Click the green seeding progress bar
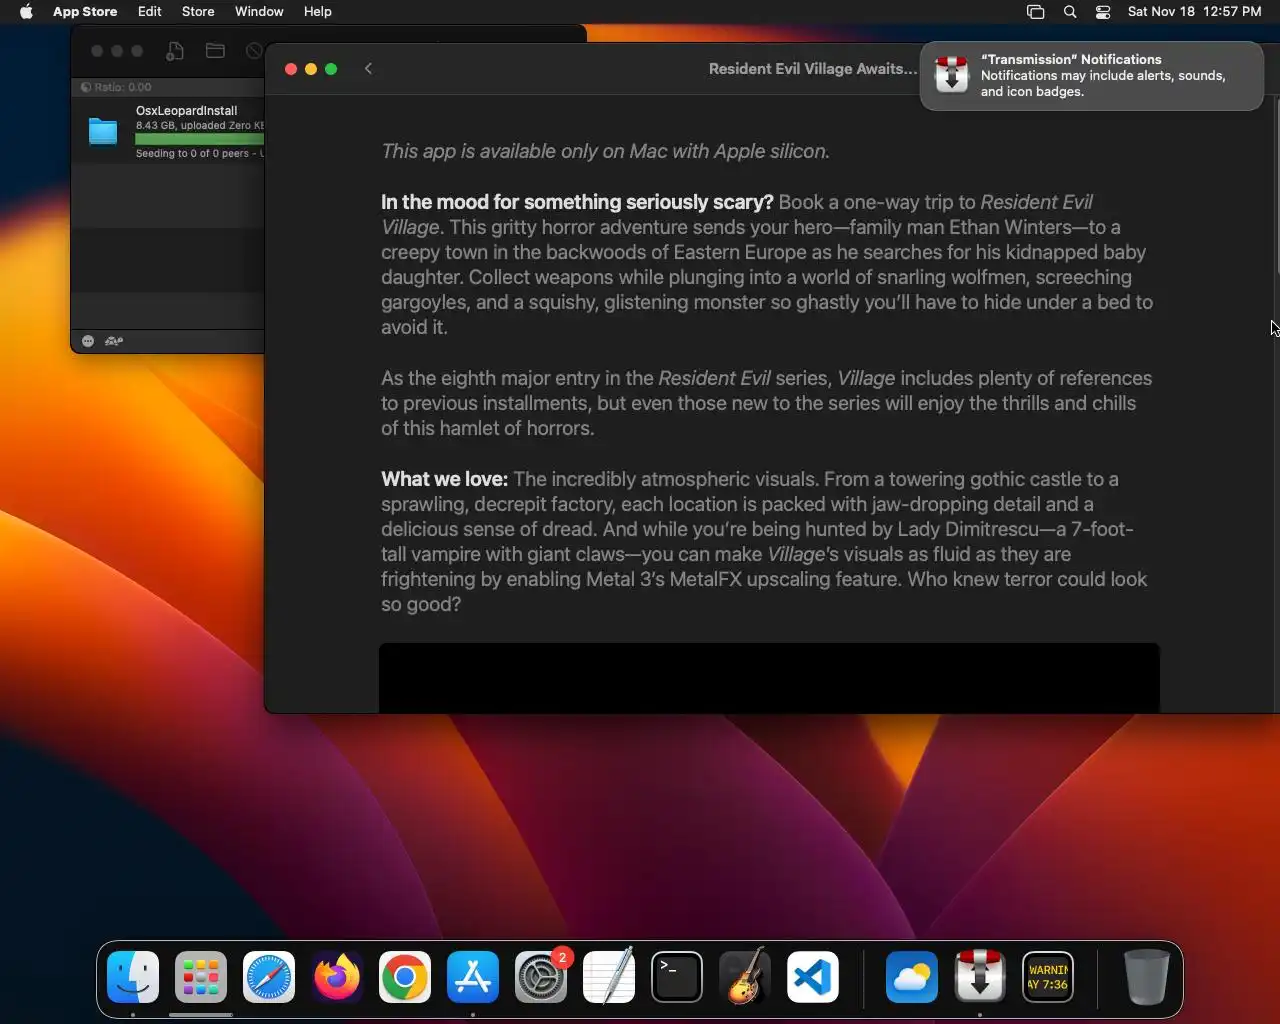 [x=199, y=139]
